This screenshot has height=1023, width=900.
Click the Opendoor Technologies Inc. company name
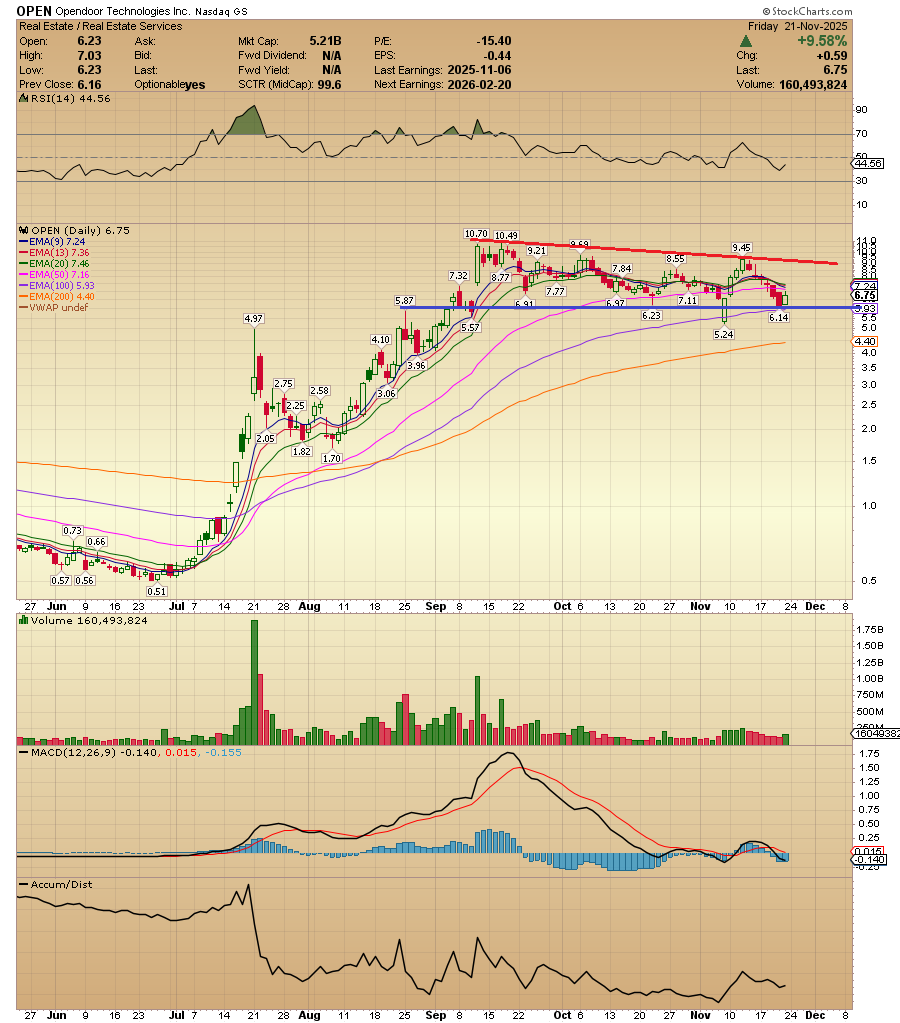pos(123,11)
